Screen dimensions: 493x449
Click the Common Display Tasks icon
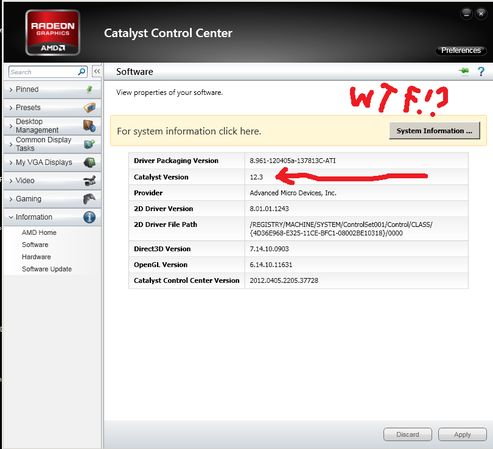coord(89,144)
